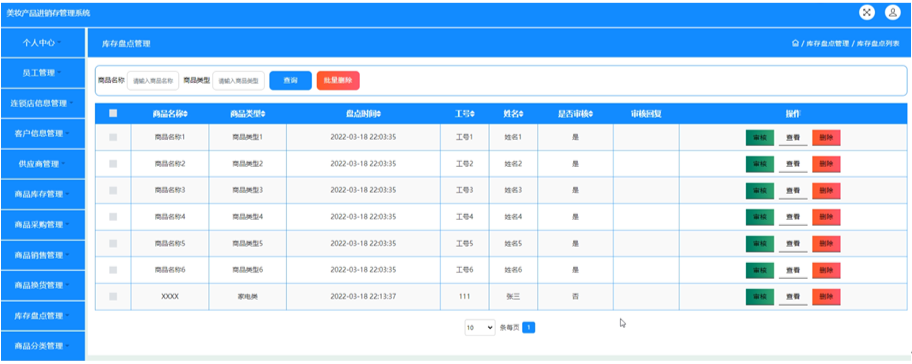Expand 连锁店信息管理 sidebar menu
The height and width of the screenshot is (364, 912).
43,104
